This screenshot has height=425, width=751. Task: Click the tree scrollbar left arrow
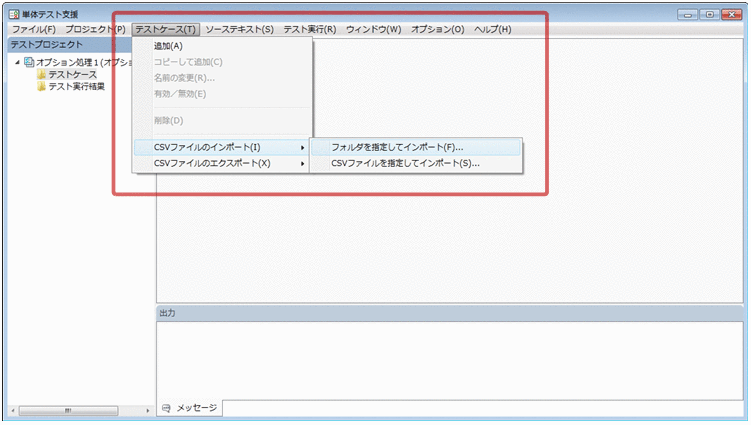(x=13, y=411)
